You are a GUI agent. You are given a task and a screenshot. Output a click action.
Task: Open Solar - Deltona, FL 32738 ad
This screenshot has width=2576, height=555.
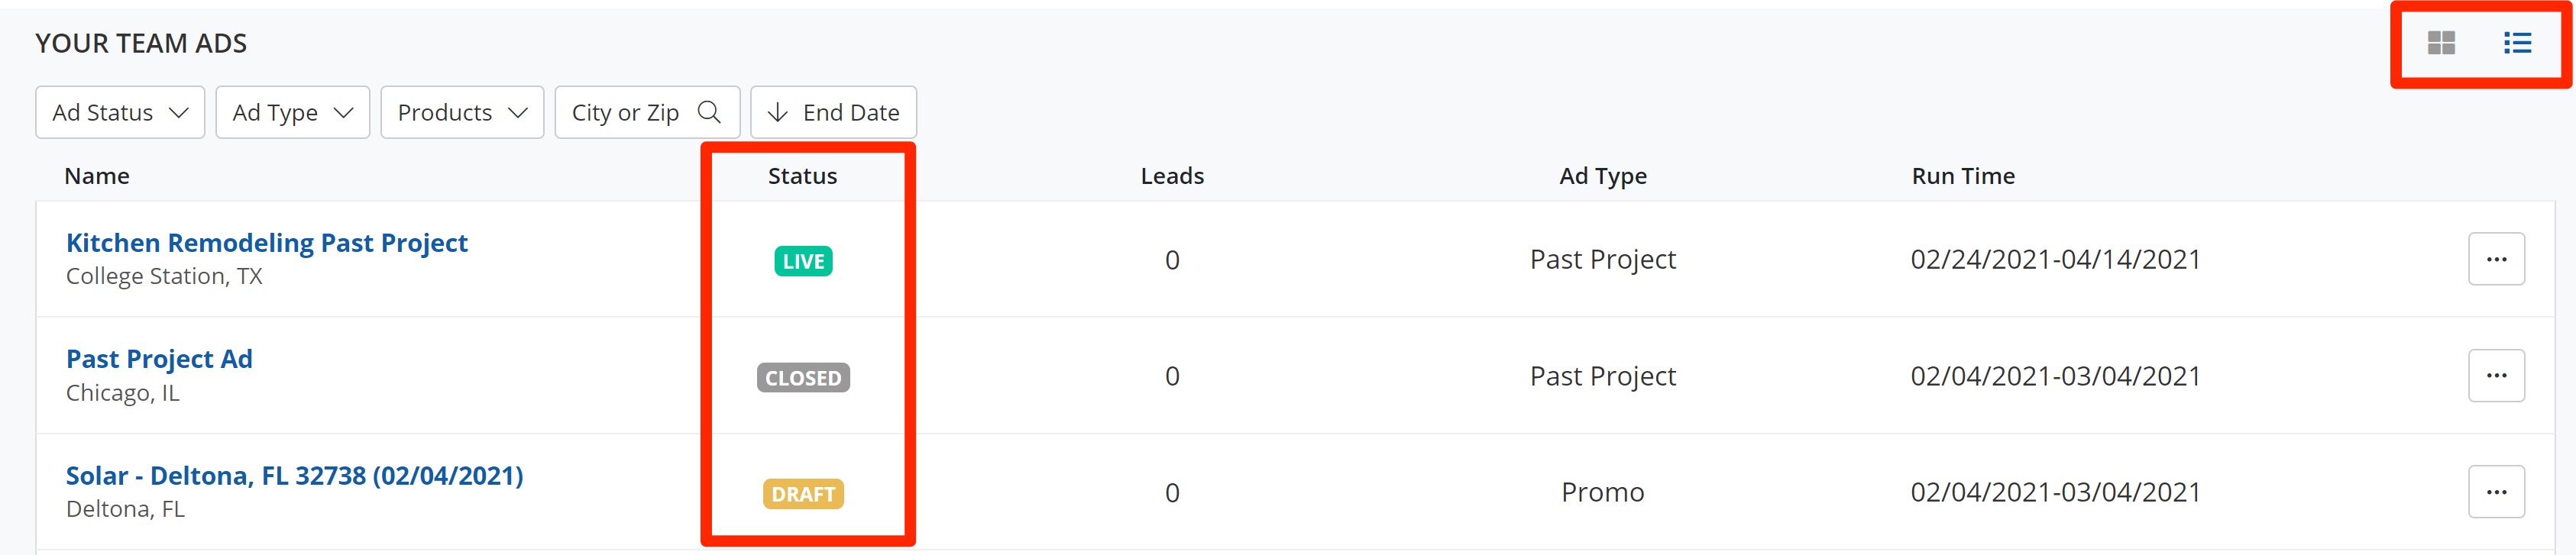(294, 475)
